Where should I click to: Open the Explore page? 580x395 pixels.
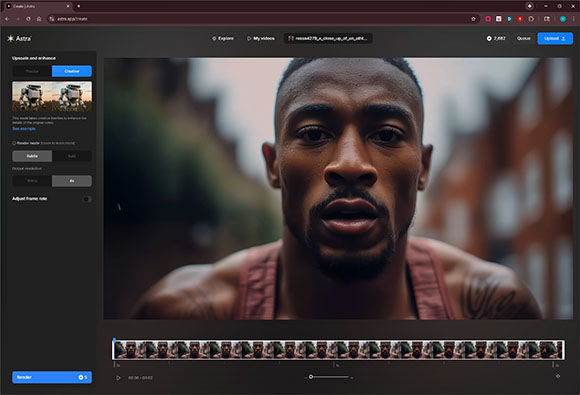click(x=223, y=38)
